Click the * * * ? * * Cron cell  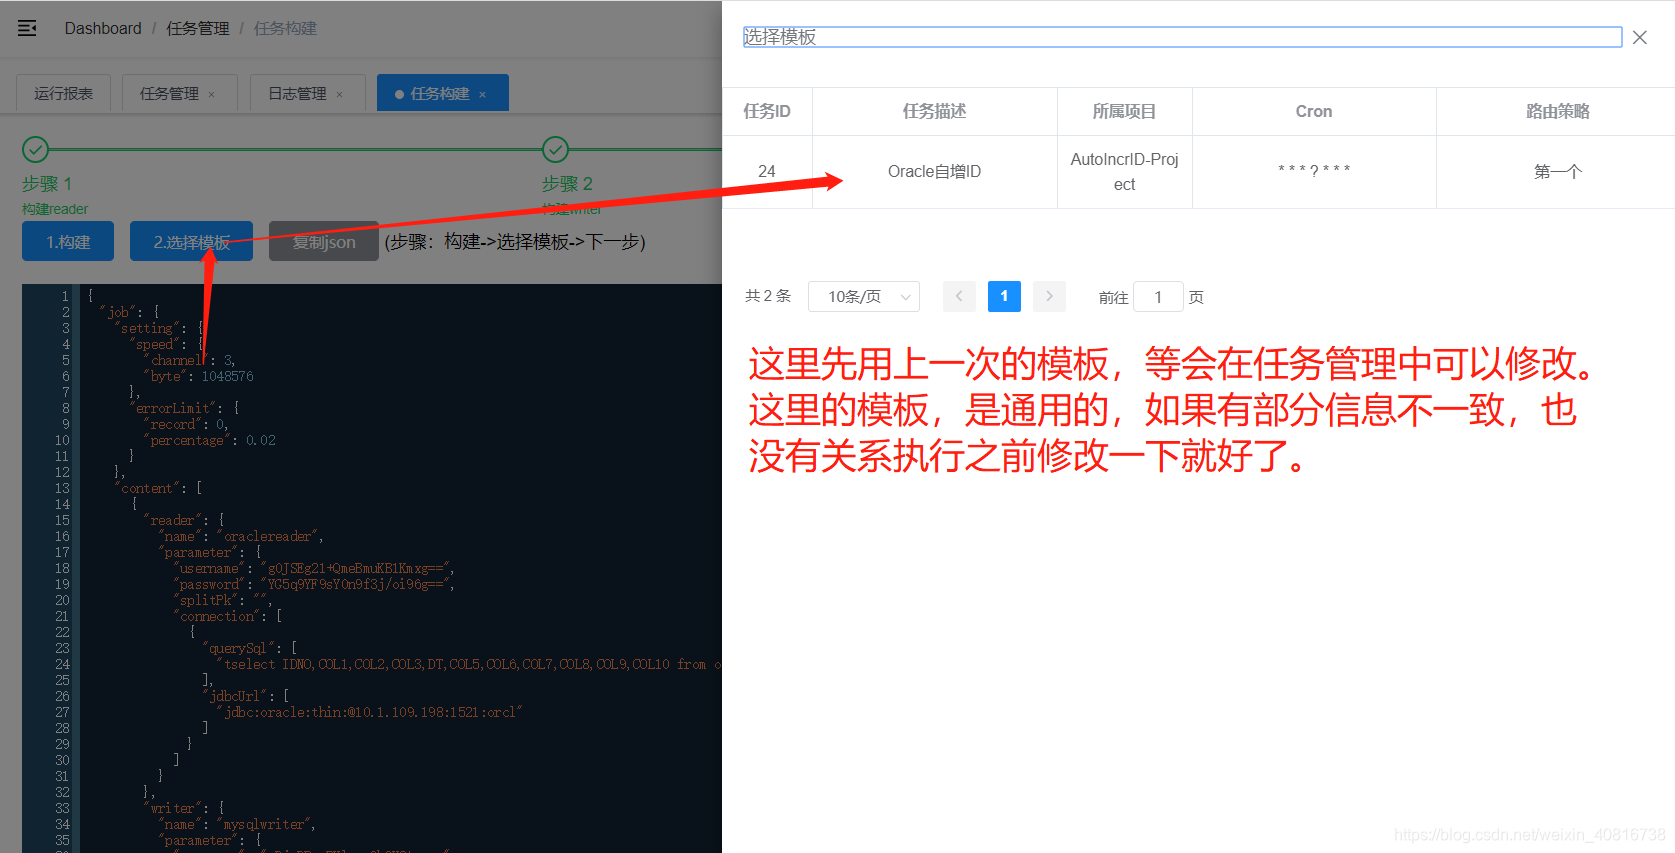click(1314, 172)
